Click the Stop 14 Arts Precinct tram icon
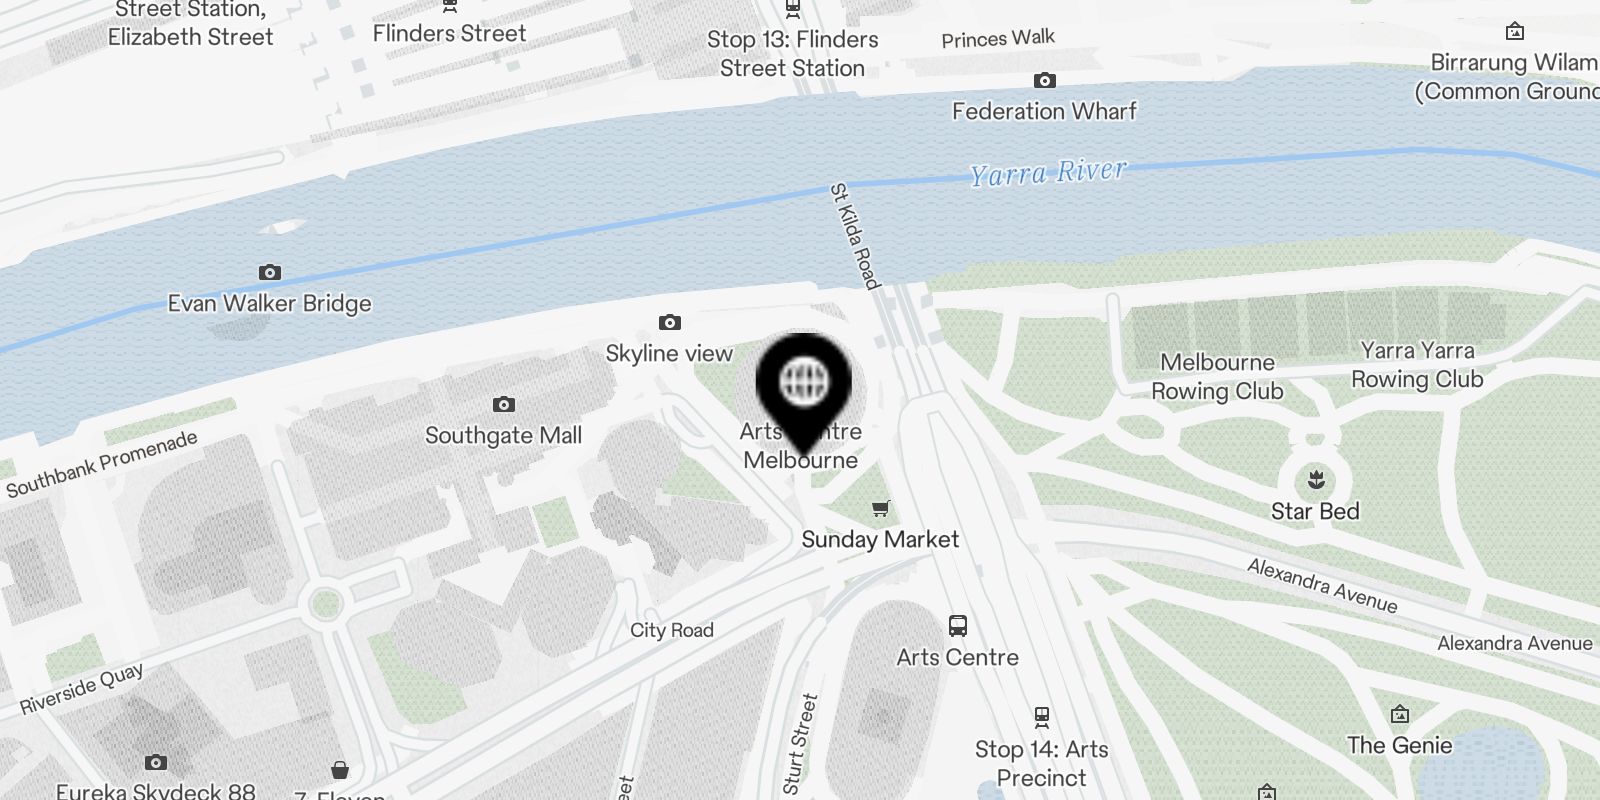The width and height of the screenshot is (1600, 800). [1041, 717]
